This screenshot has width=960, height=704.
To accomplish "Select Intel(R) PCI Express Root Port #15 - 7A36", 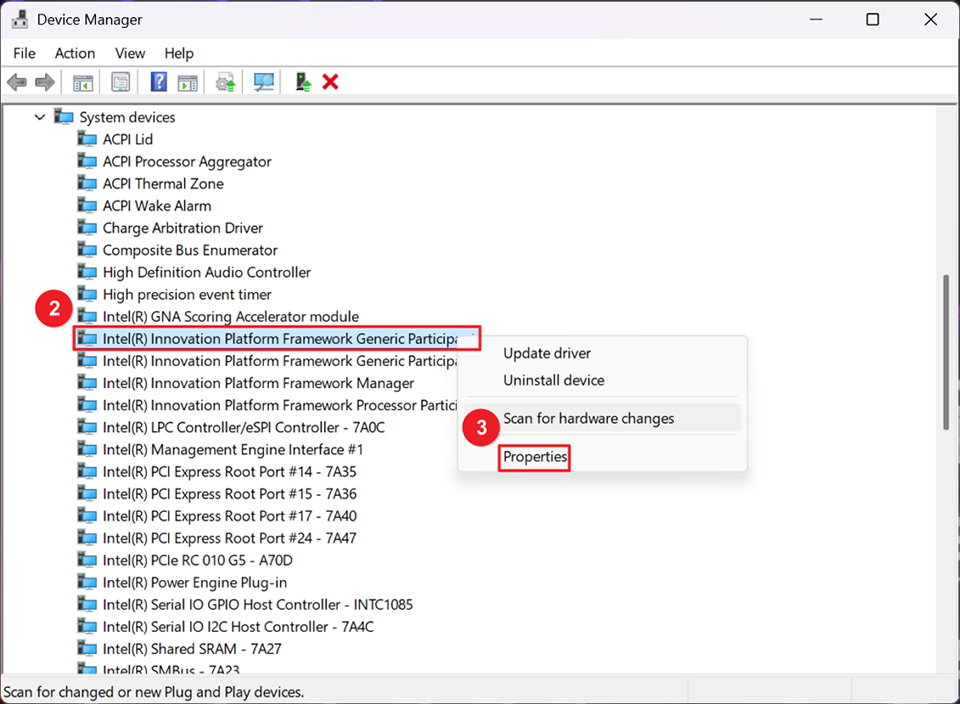I will tap(229, 493).
